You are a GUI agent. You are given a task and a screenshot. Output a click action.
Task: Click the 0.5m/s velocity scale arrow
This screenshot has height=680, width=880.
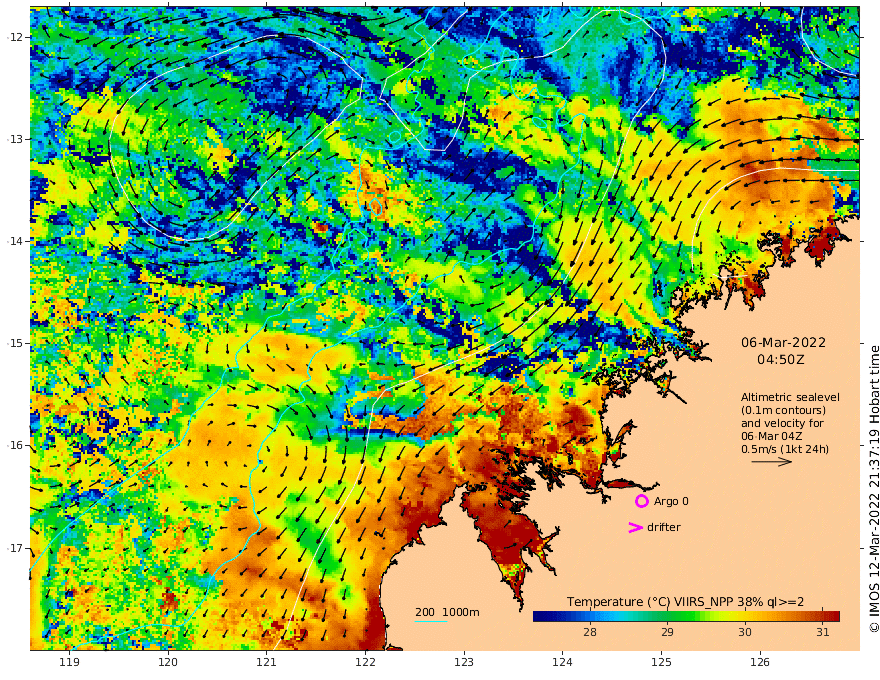click(772, 462)
